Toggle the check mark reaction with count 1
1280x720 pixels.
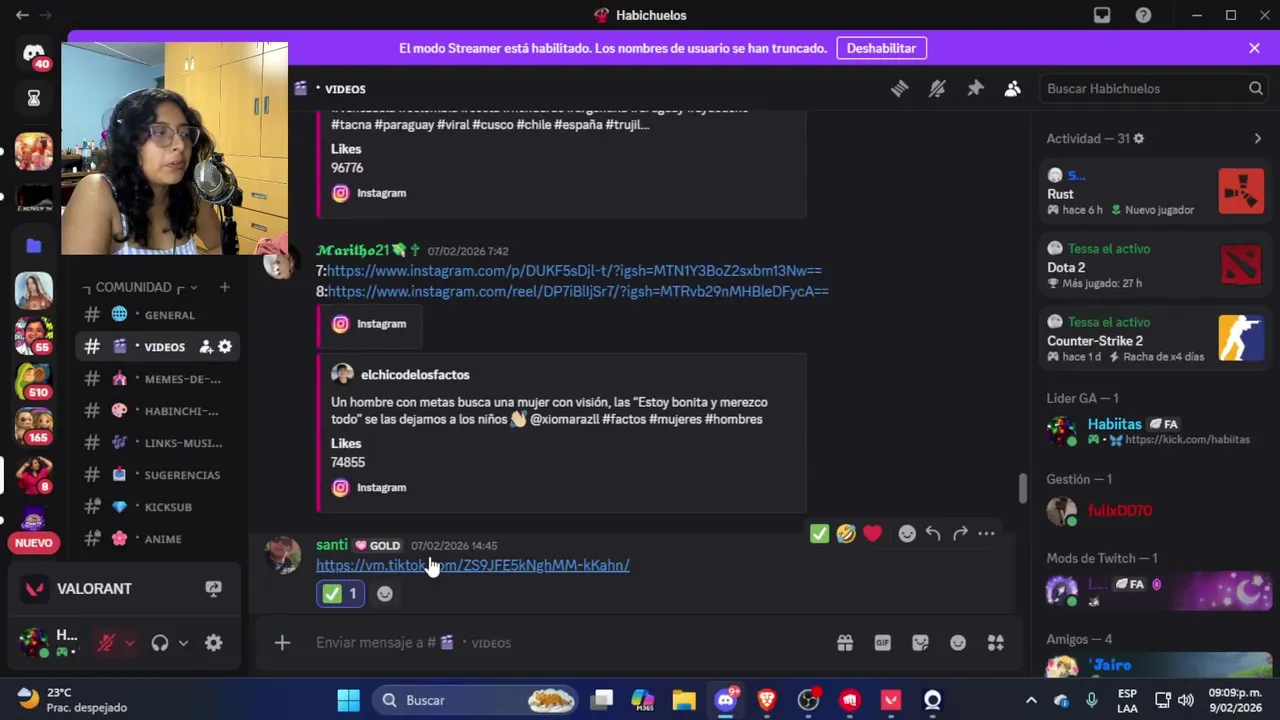coord(340,594)
